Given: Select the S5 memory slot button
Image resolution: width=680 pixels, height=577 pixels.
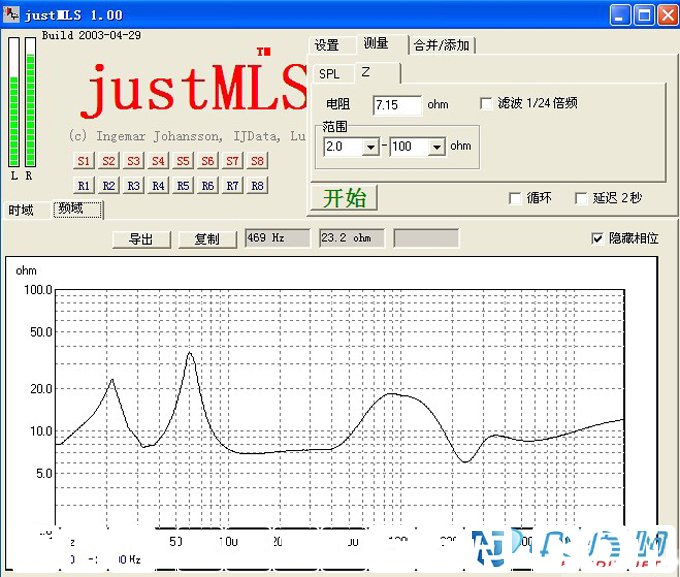Looking at the screenshot, I should click(x=183, y=161).
